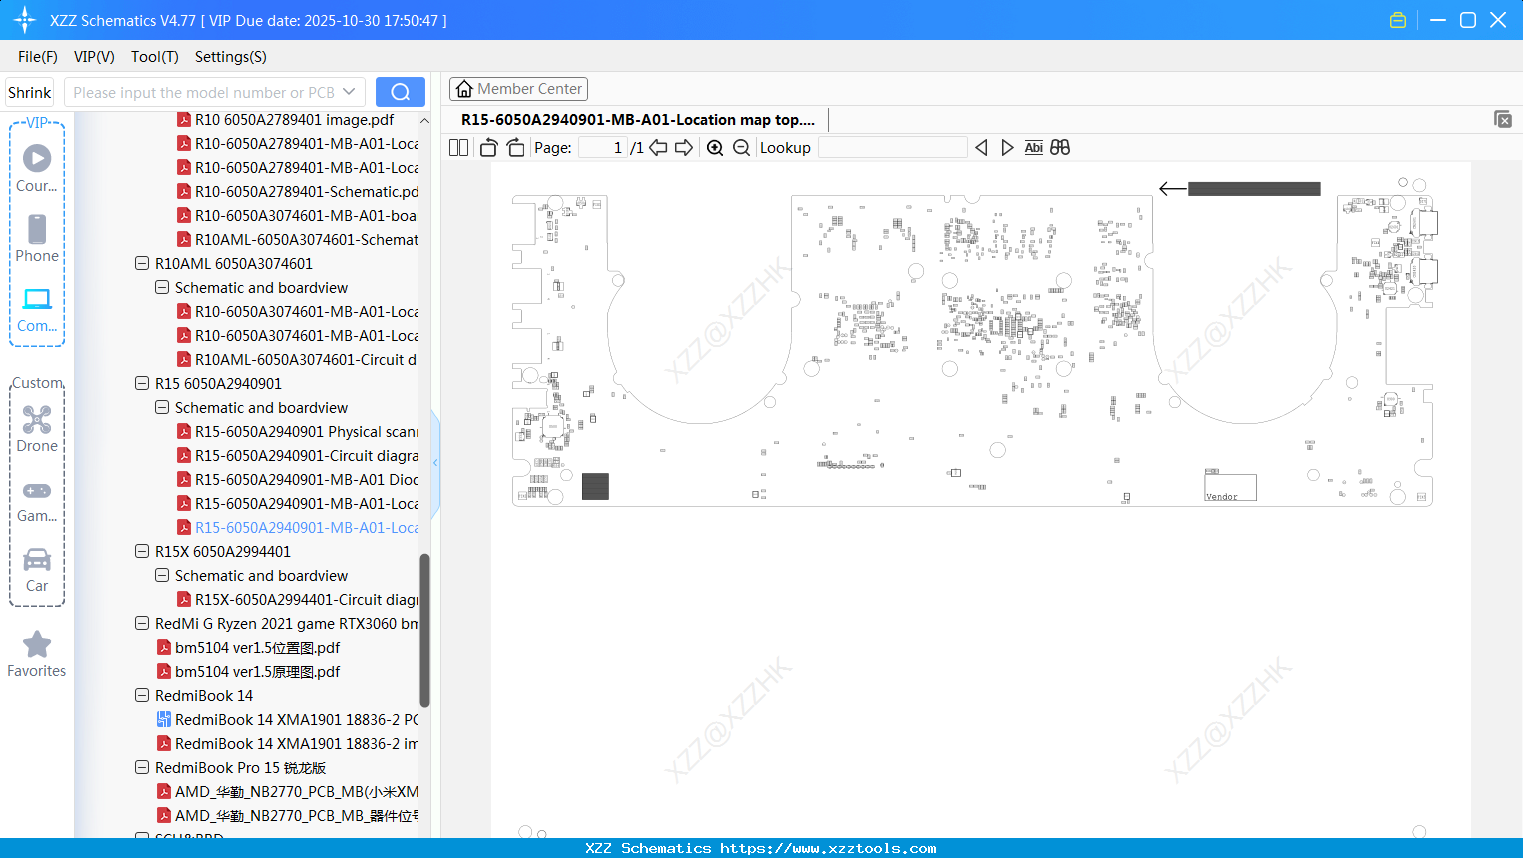Click the blue search magnifier button

point(400,92)
